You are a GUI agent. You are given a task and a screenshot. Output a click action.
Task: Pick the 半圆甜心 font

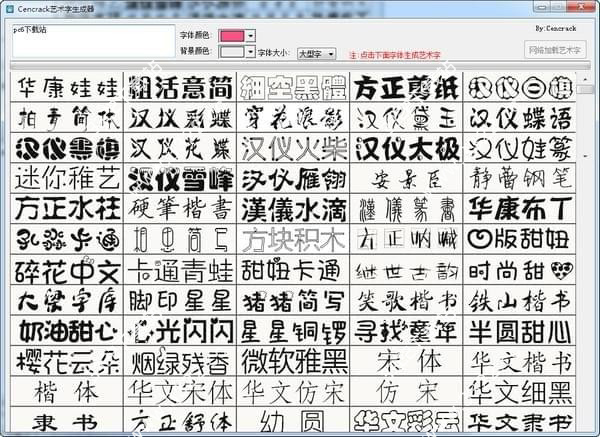pos(519,331)
